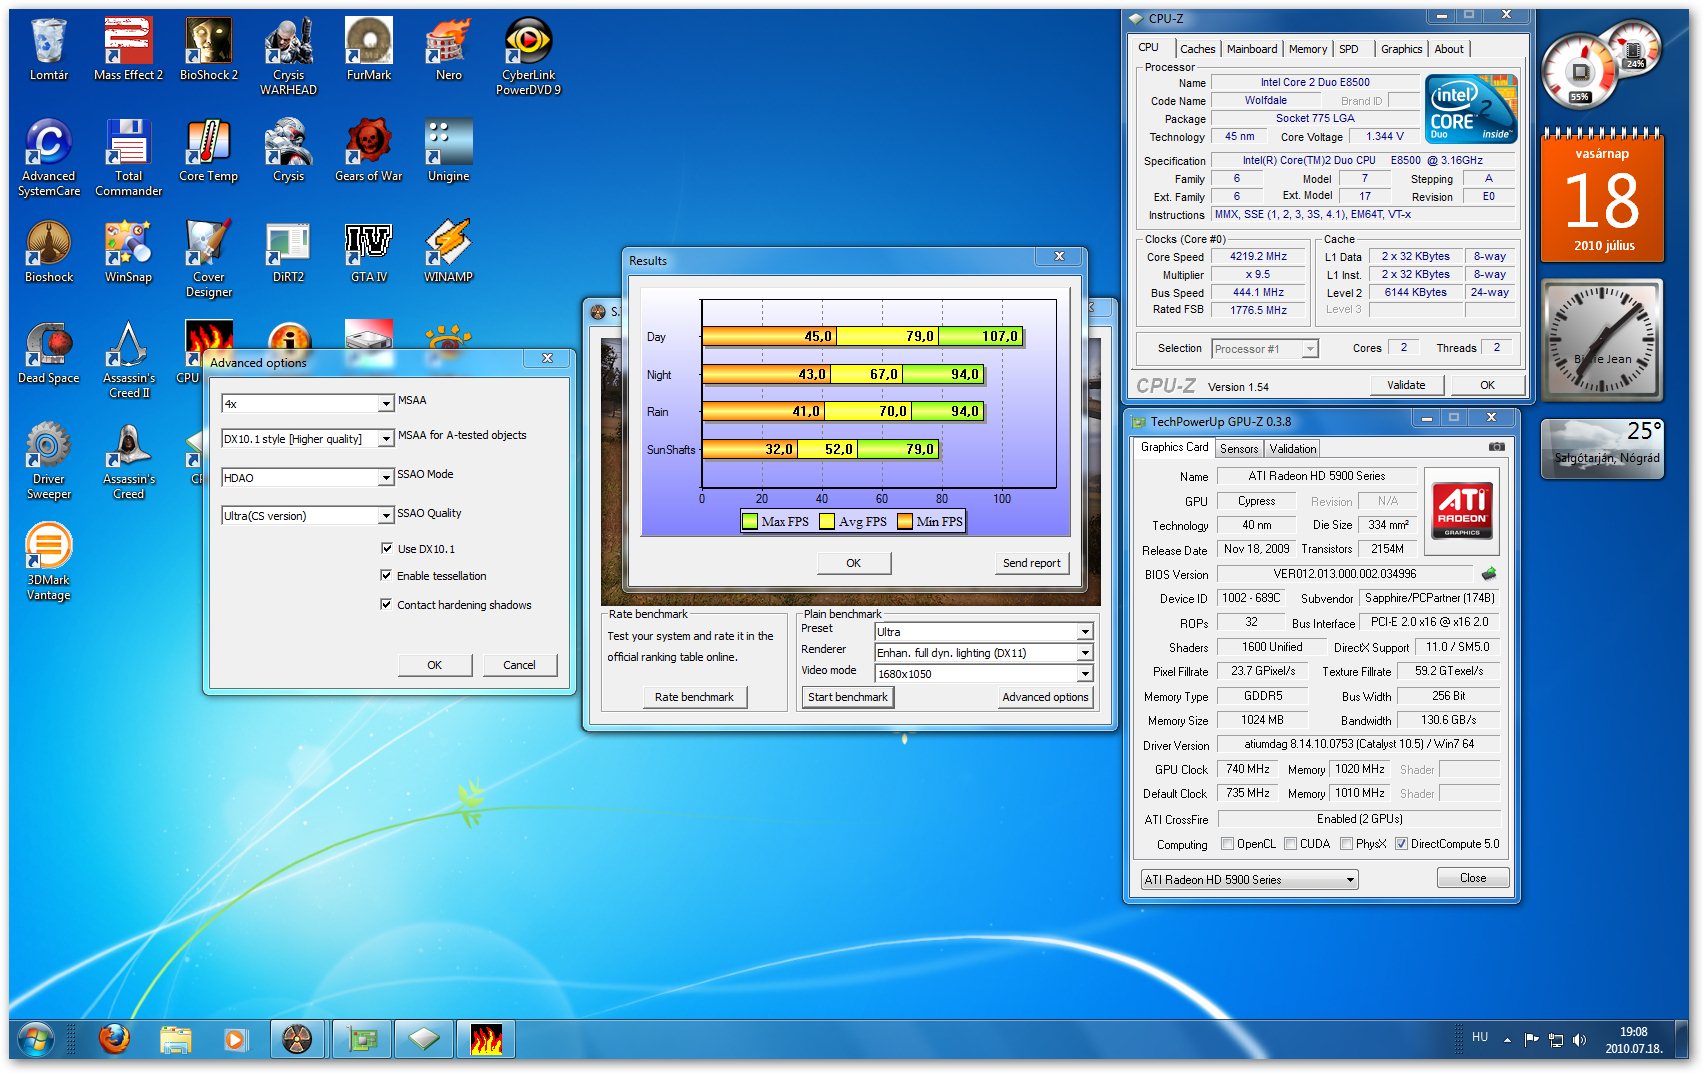Click the volume icon in the system tray
This screenshot has height=1073, width=1703.
[1579, 1040]
